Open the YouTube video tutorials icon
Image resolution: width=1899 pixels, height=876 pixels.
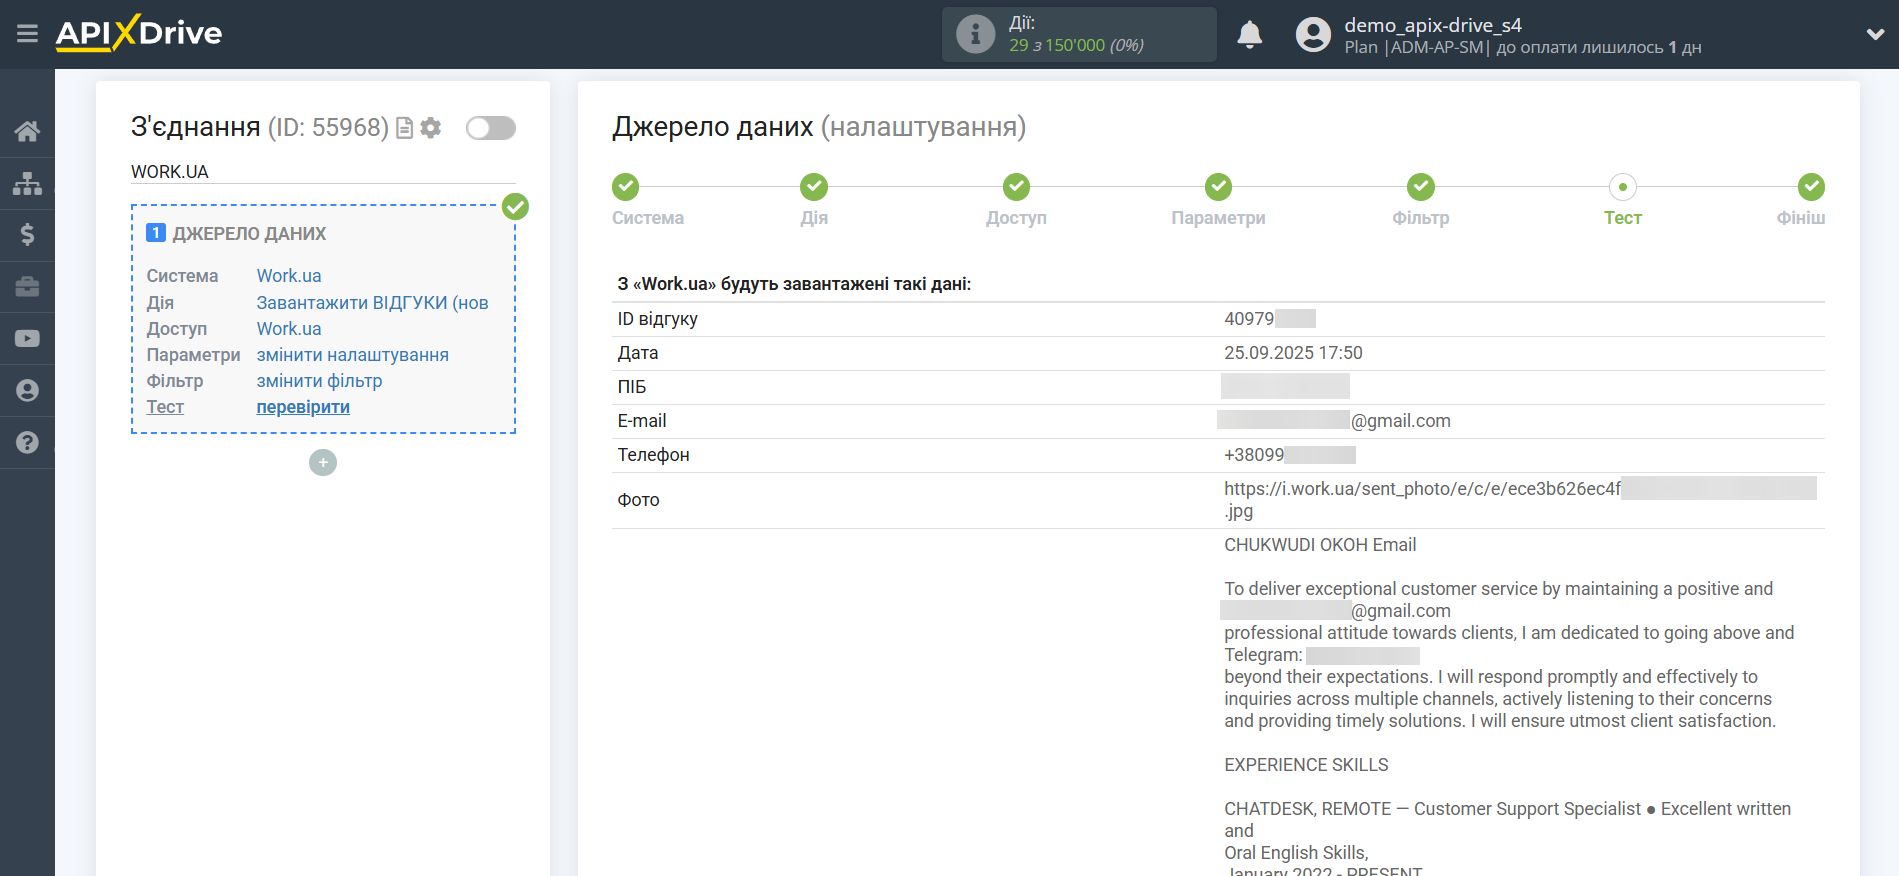27,339
